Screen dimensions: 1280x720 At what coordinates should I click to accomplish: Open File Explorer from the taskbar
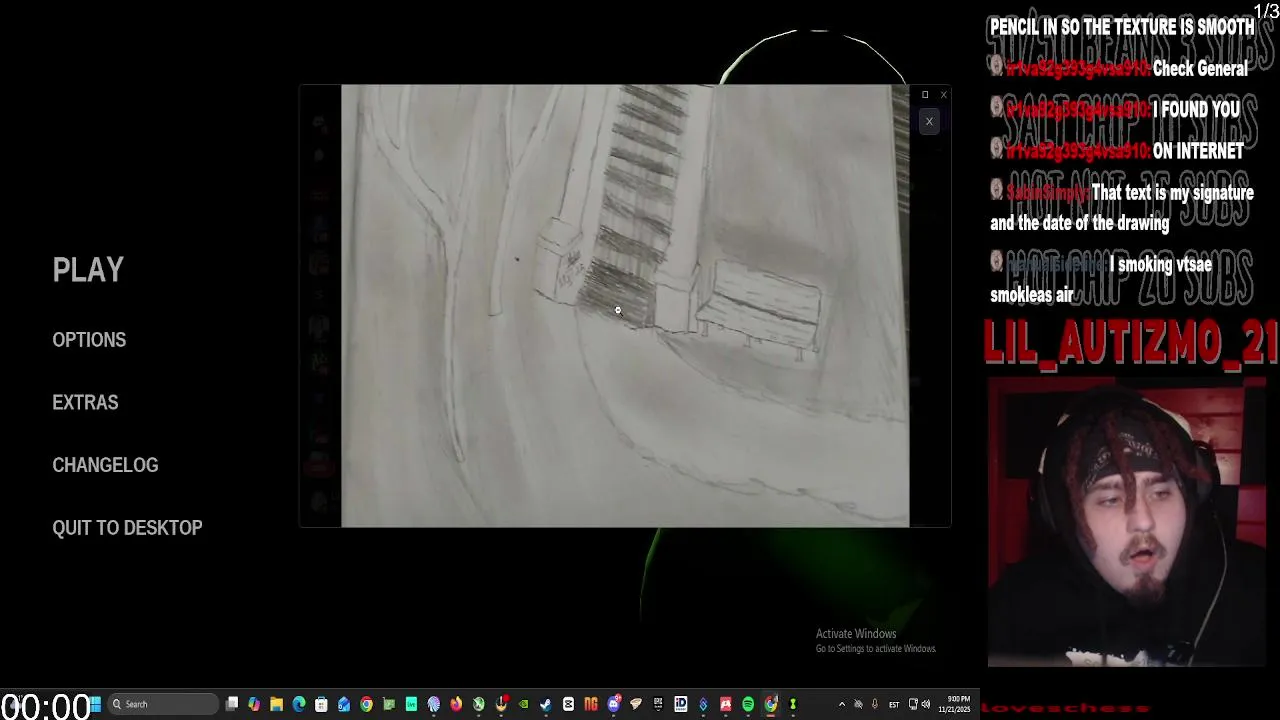276,704
